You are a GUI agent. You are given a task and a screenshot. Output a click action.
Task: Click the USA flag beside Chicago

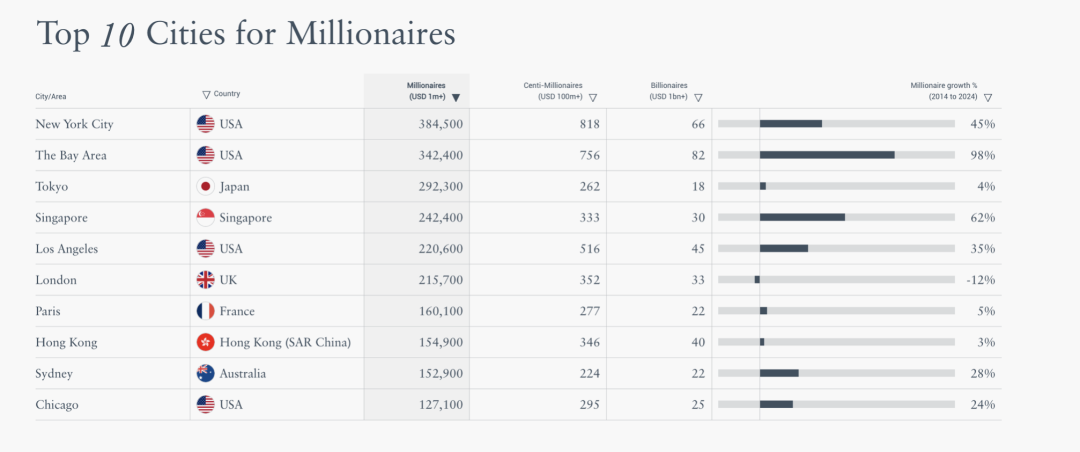(206, 405)
